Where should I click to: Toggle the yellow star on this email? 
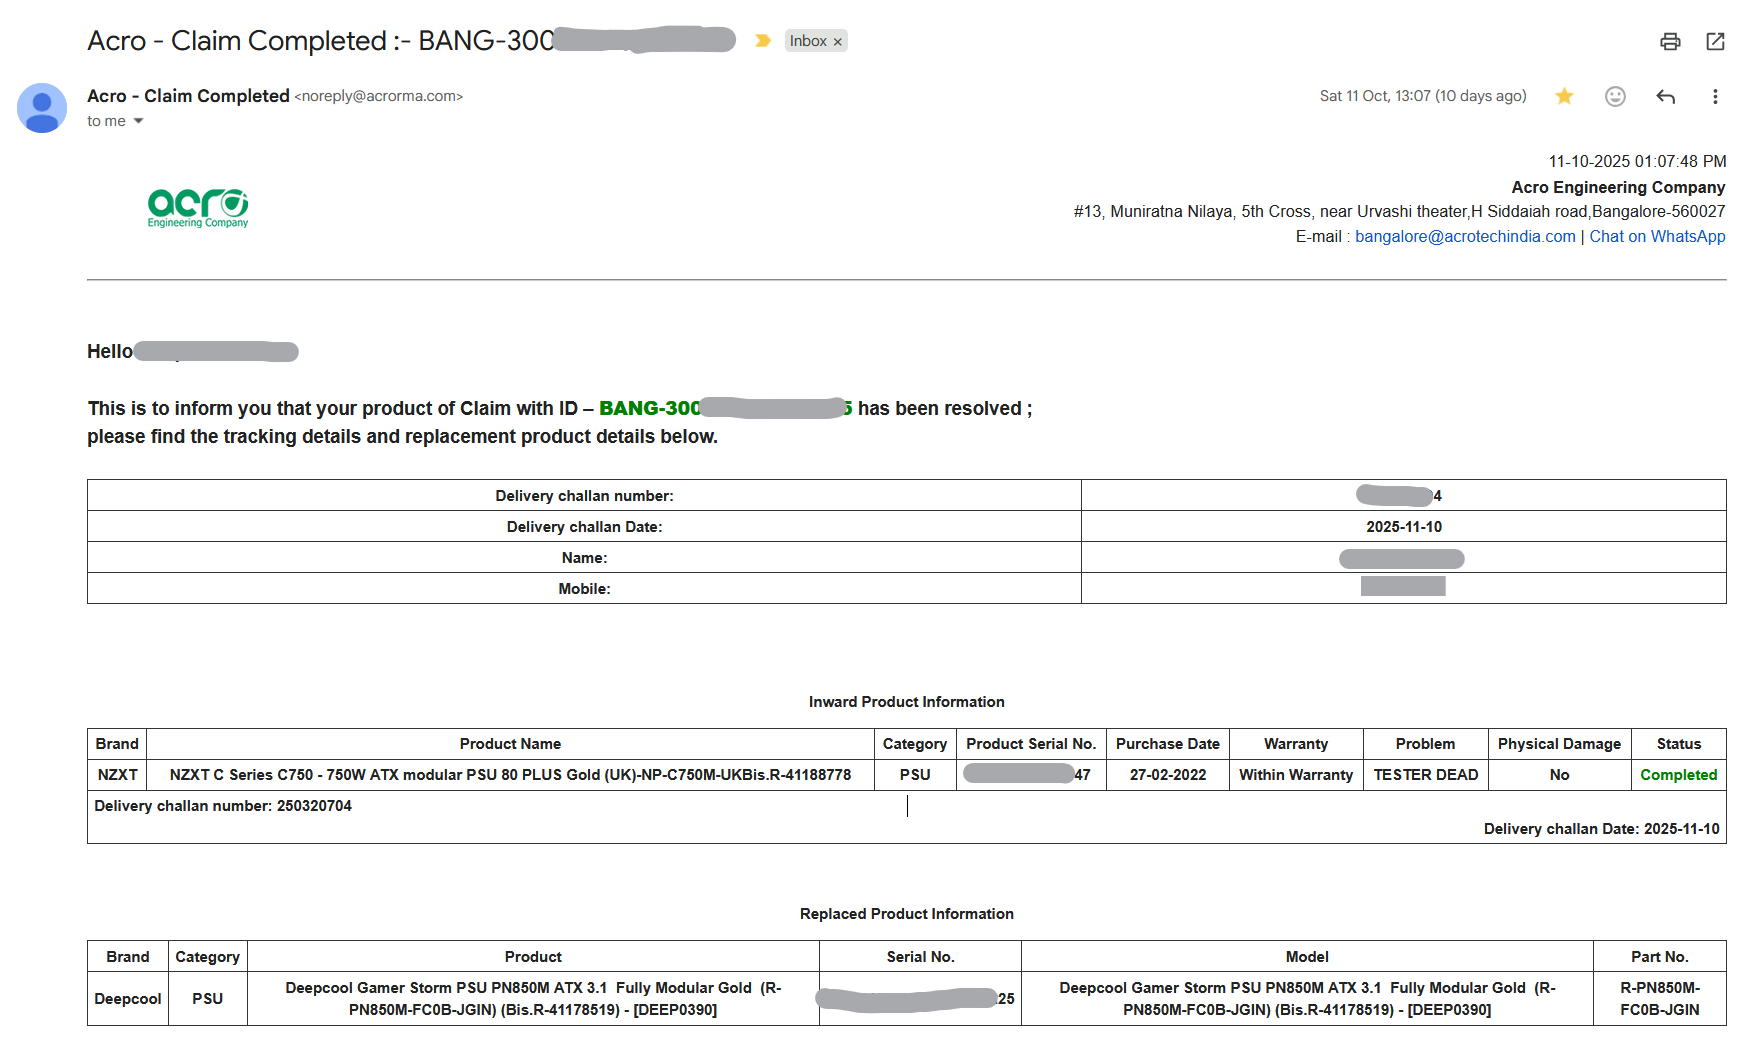click(x=1564, y=96)
